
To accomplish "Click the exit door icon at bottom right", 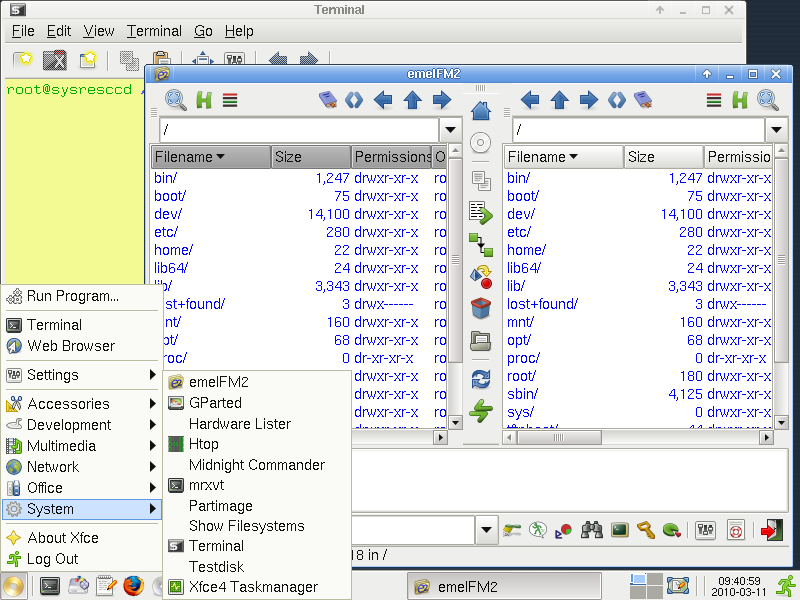I will tap(771, 530).
